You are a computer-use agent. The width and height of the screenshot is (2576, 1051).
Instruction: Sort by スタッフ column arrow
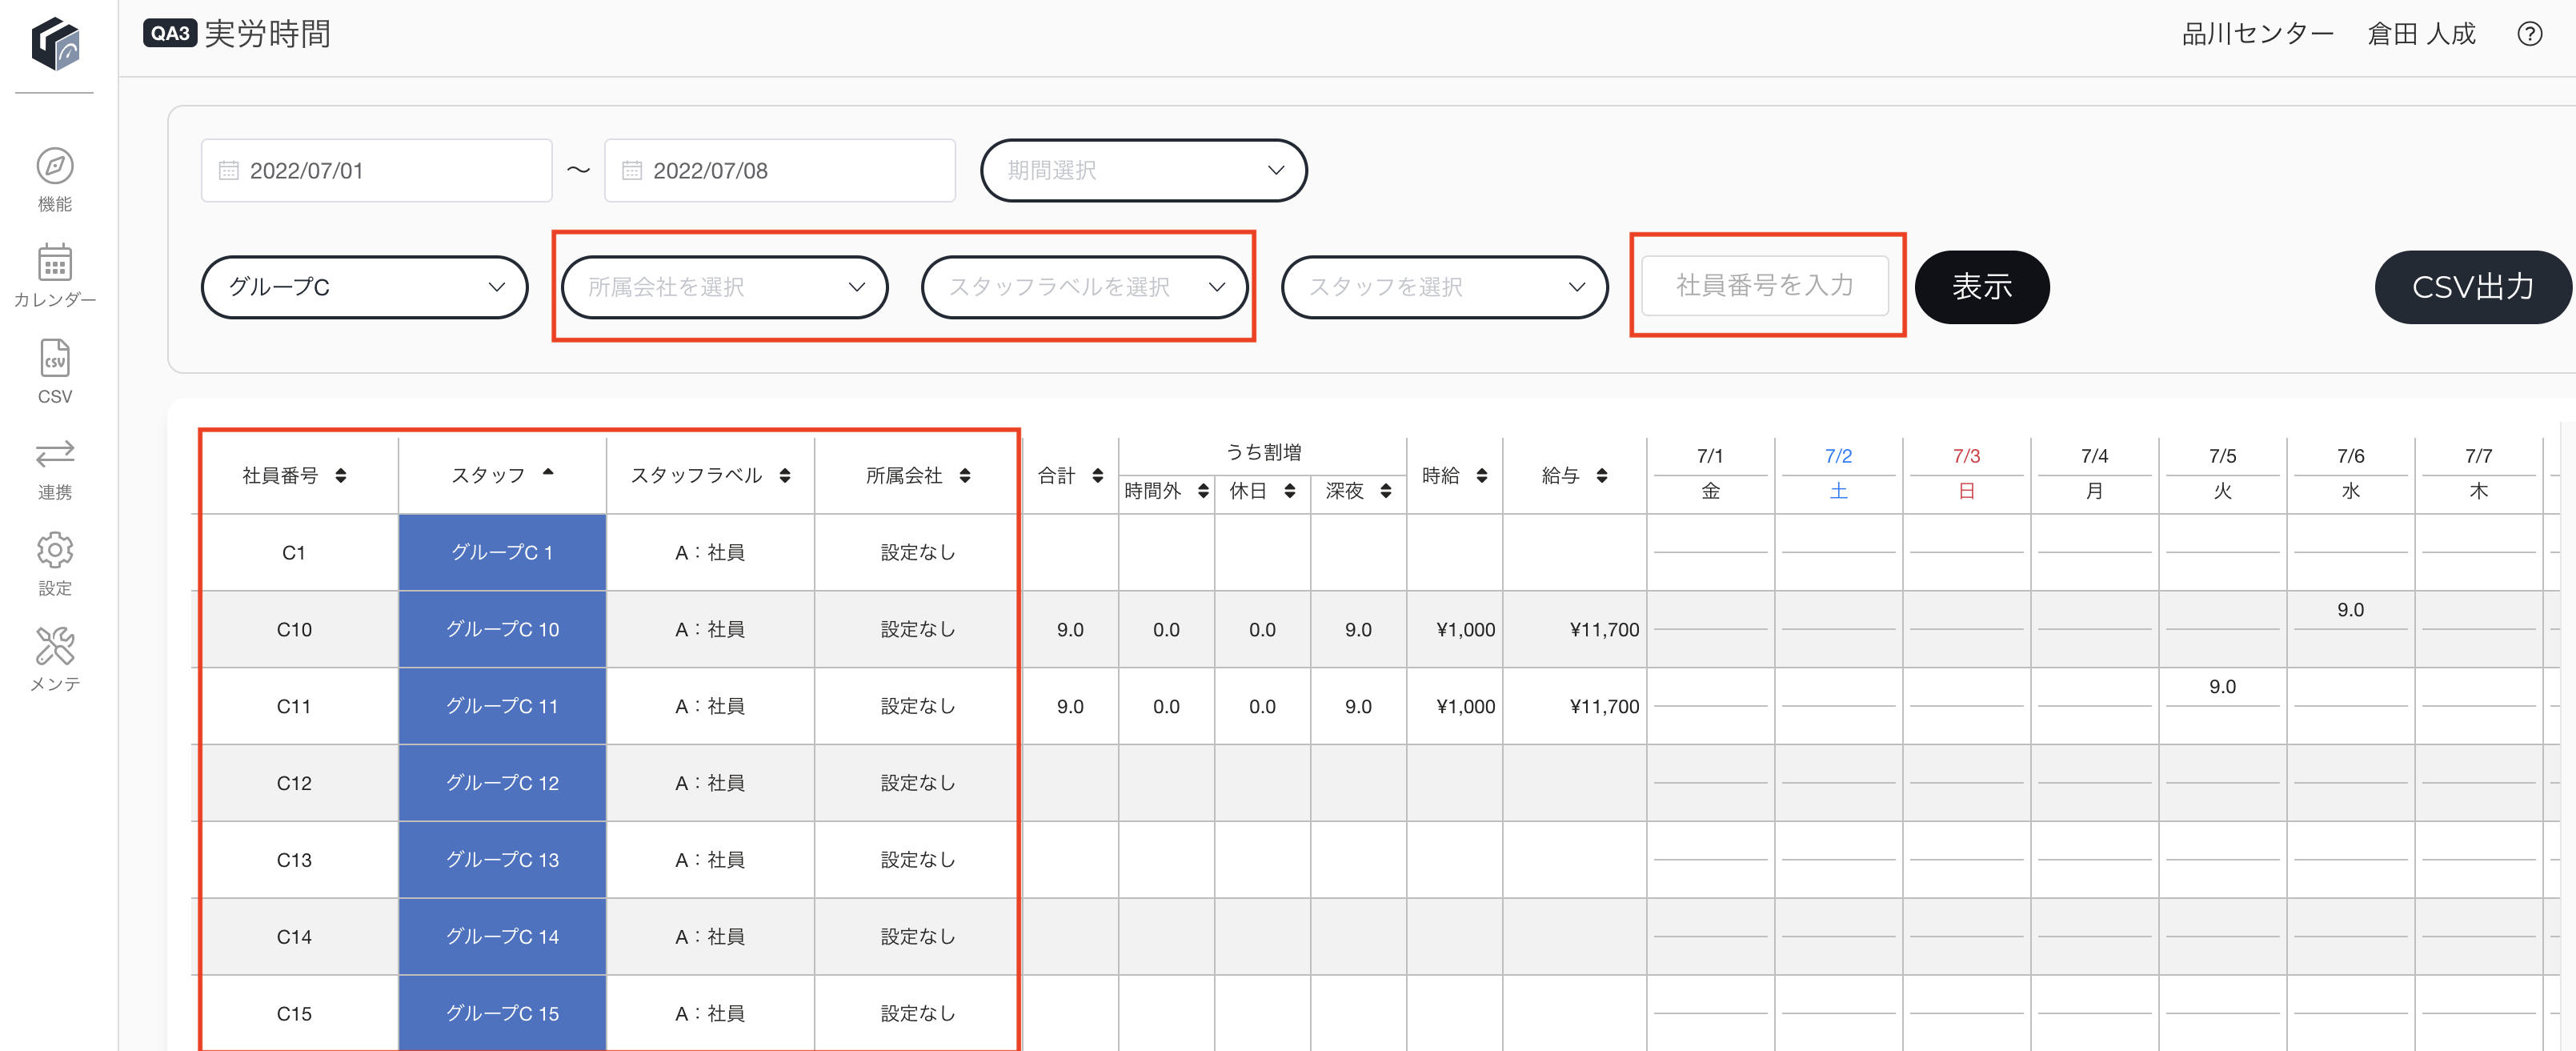pyautogui.click(x=548, y=472)
